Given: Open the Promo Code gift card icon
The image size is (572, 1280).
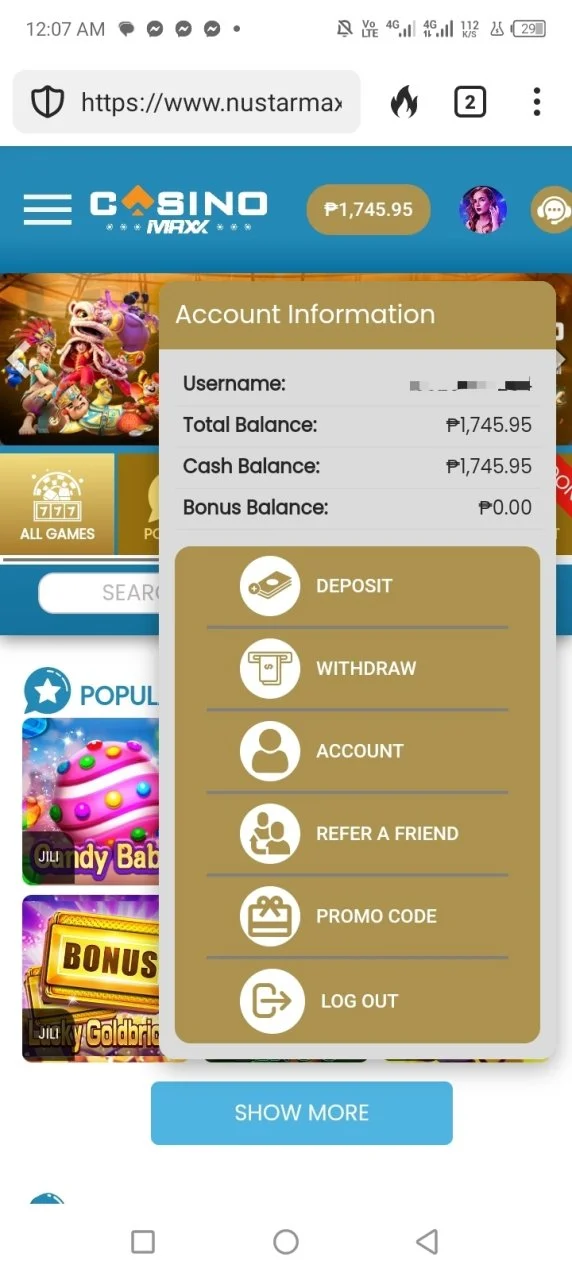Looking at the screenshot, I should [x=272, y=916].
